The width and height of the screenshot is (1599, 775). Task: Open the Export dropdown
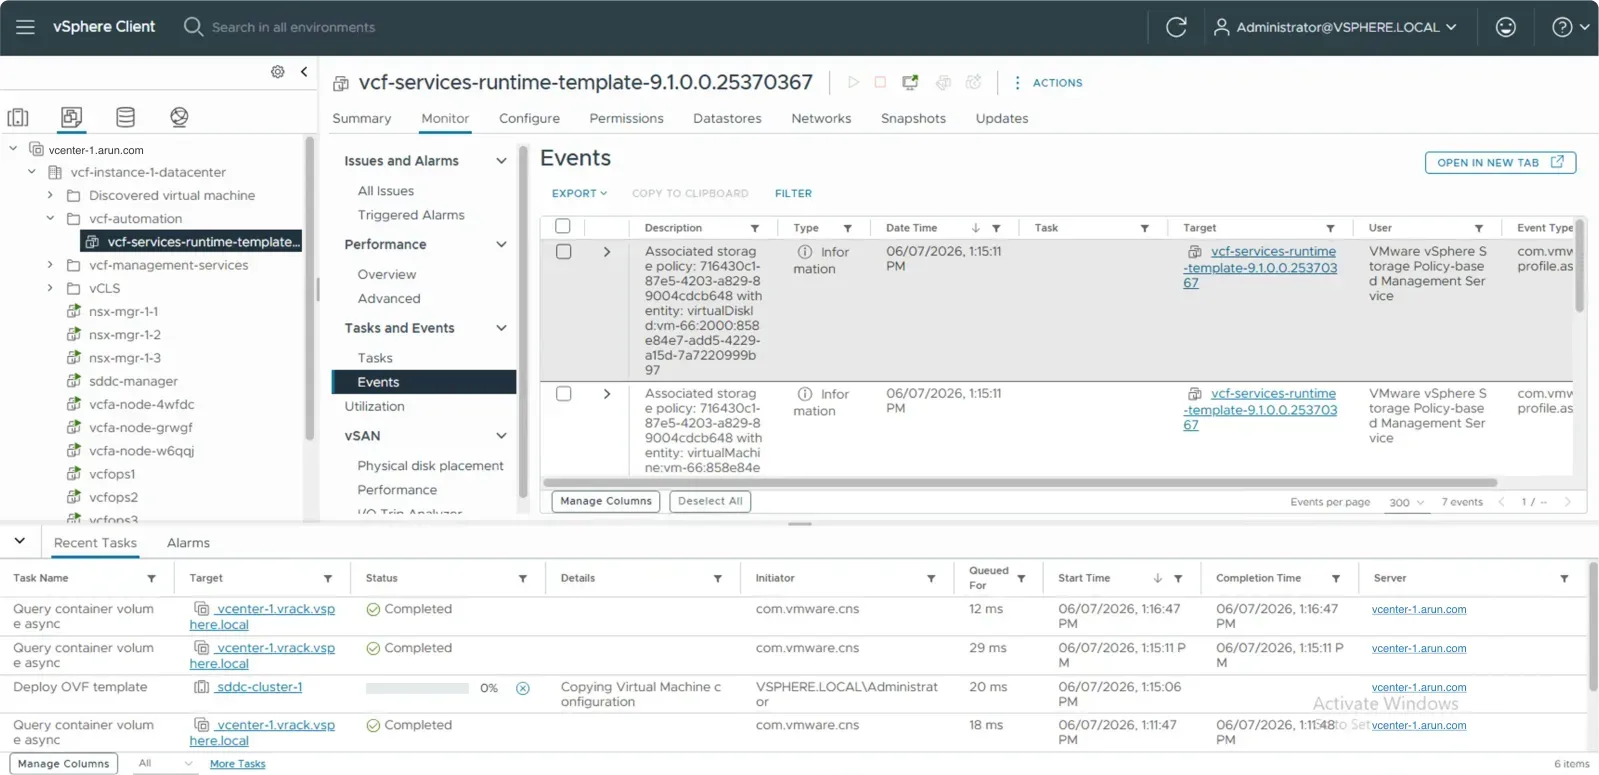point(579,193)
